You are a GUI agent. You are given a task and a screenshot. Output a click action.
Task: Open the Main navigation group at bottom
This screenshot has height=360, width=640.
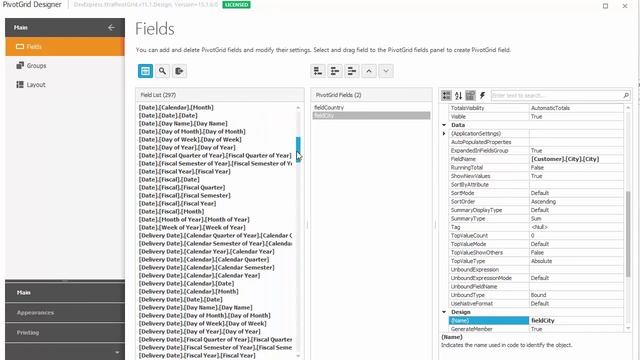(x=65, y=293)
